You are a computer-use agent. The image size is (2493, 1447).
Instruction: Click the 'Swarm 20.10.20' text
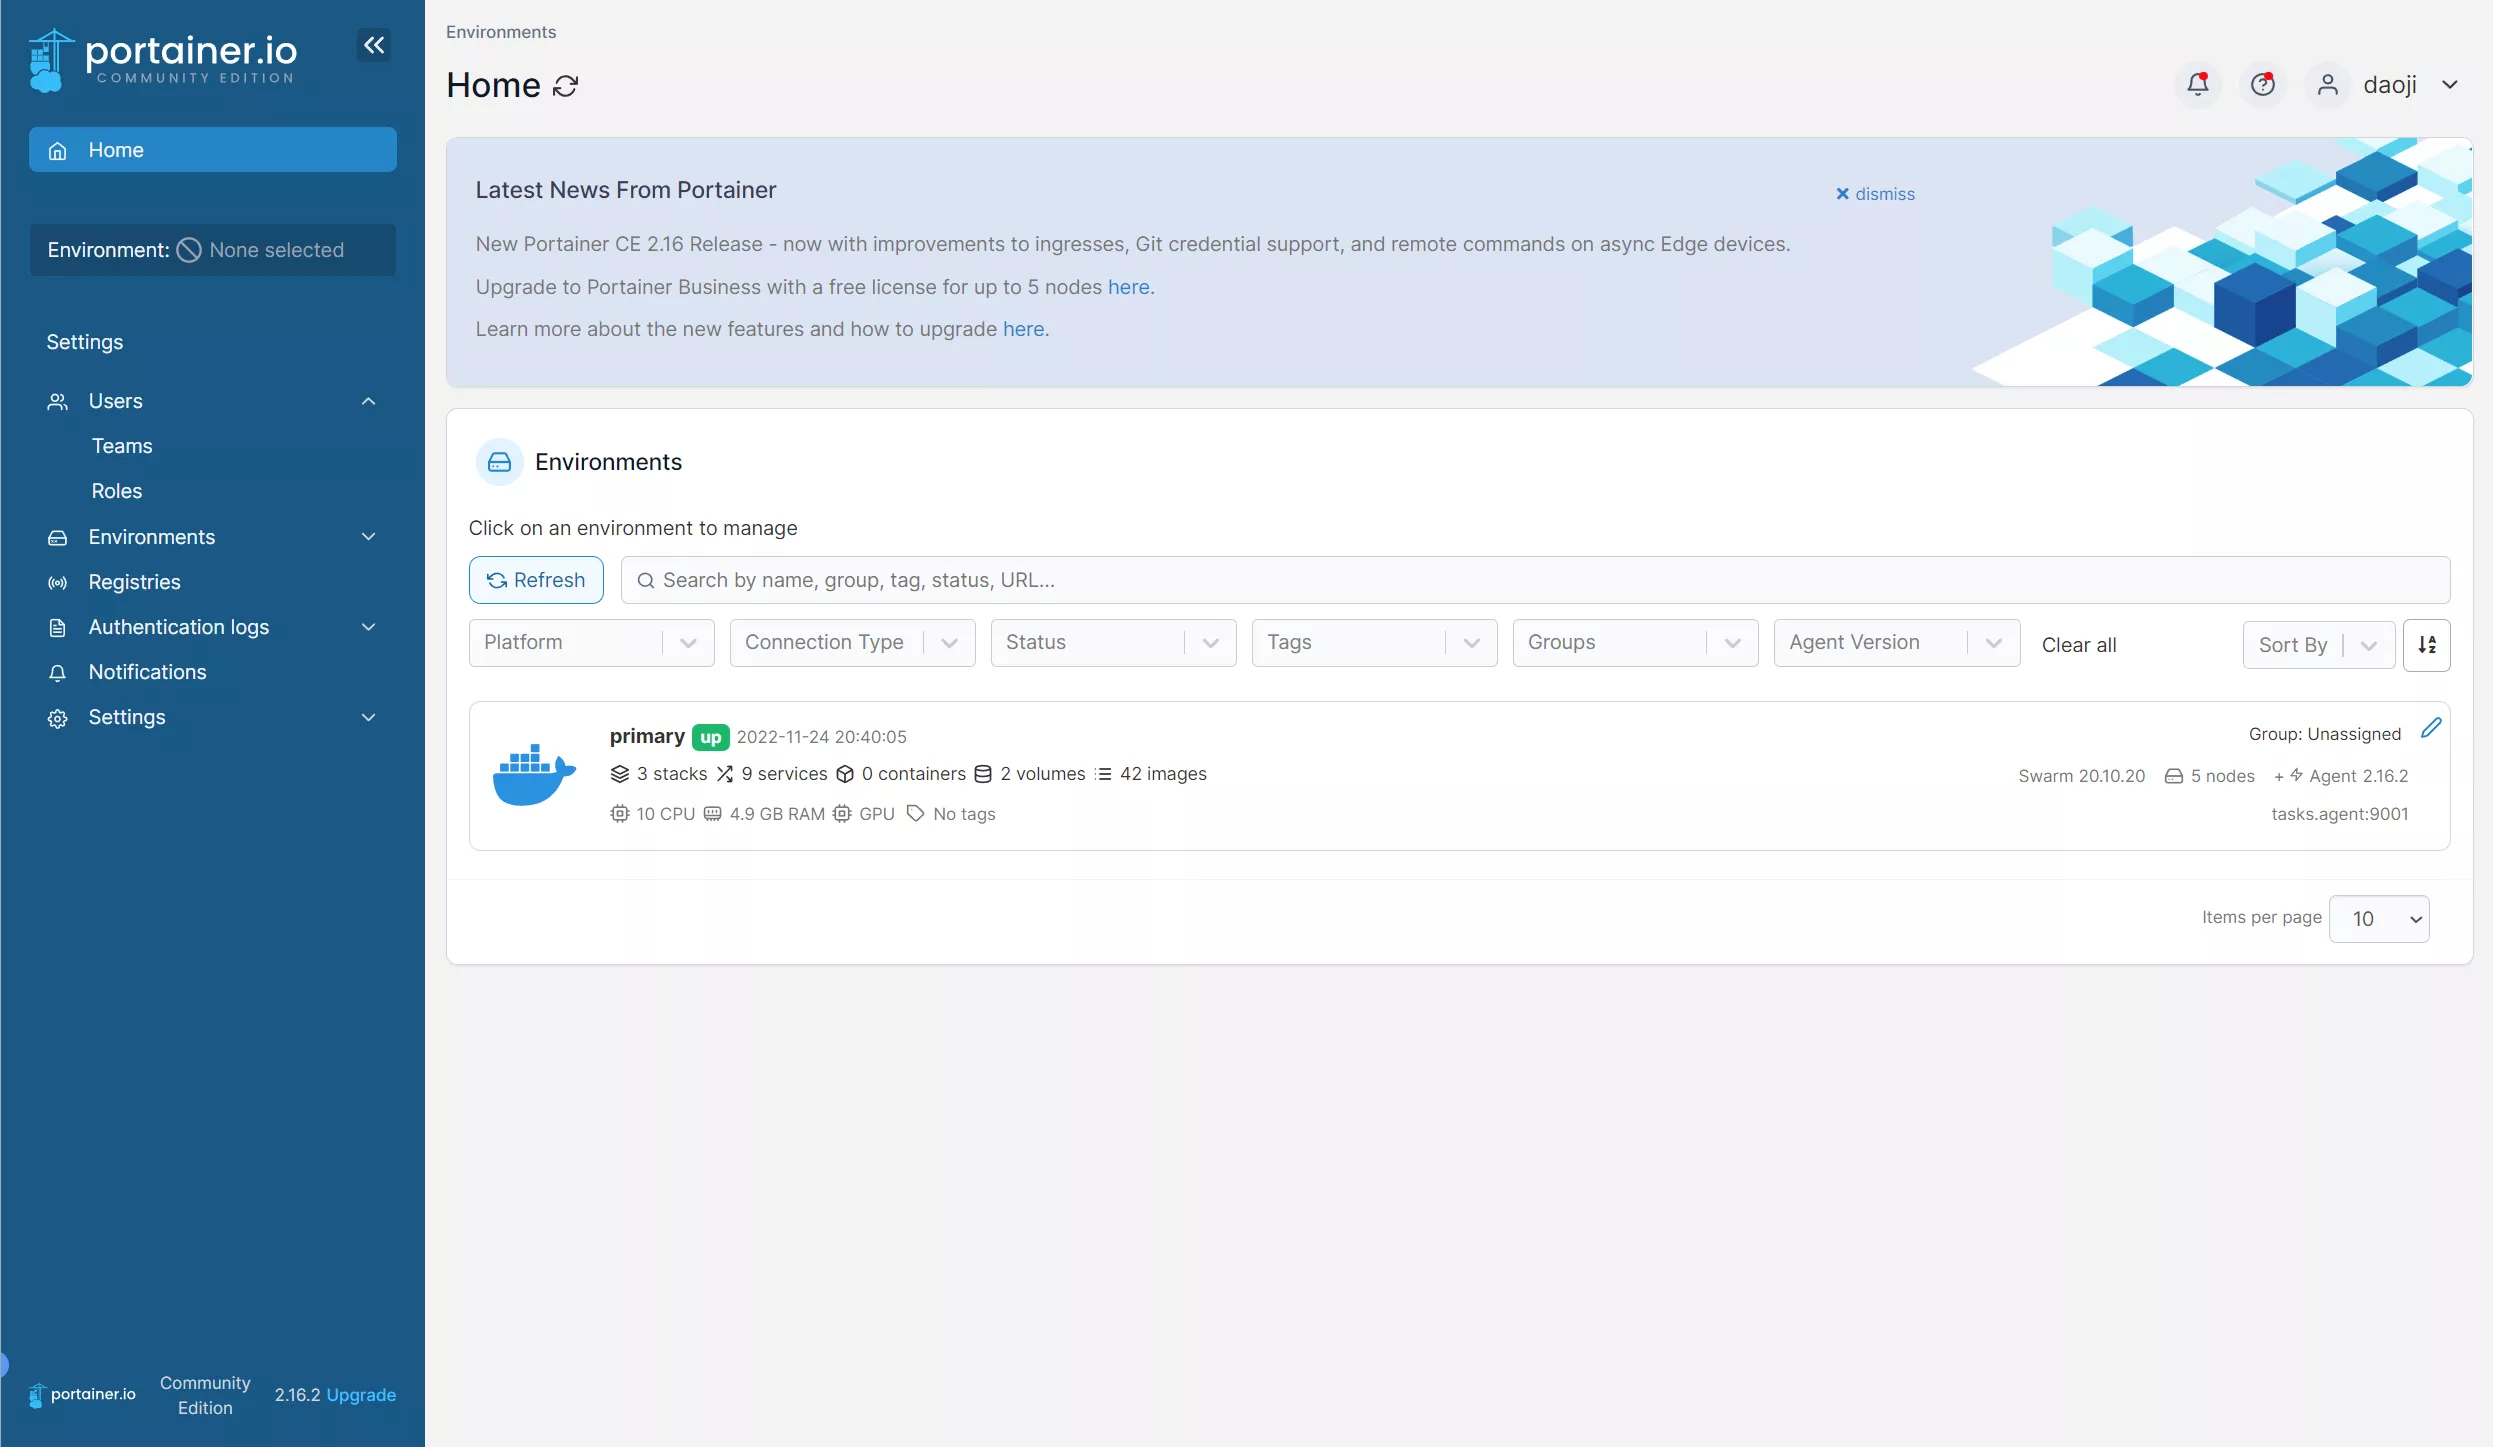pyautogui.click(x=2081, y=776)
